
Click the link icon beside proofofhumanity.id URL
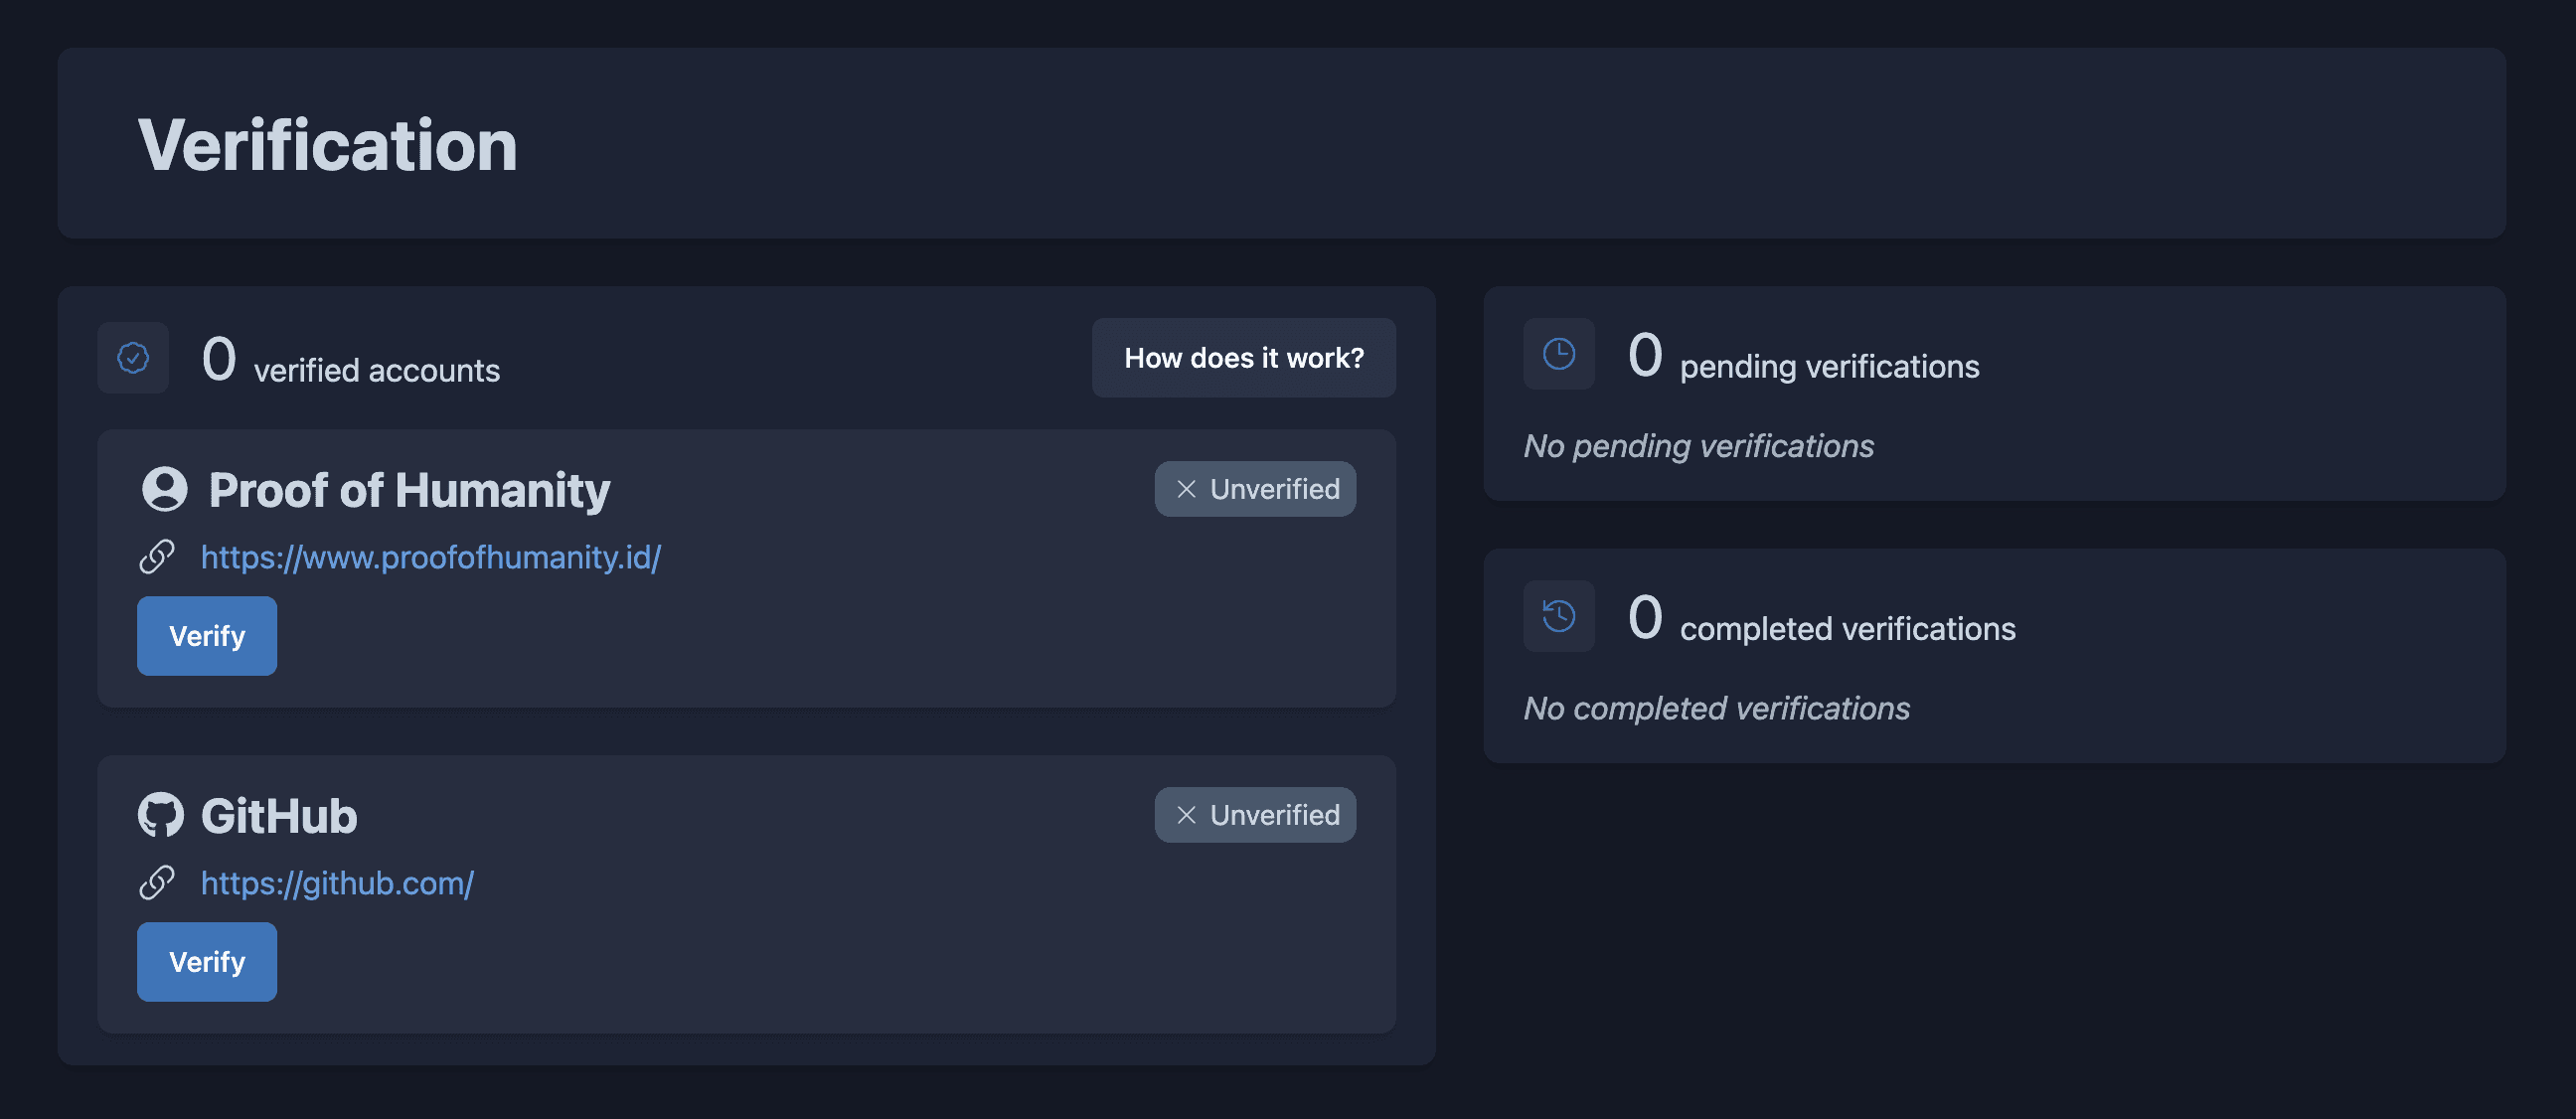[x=157, y=556]
